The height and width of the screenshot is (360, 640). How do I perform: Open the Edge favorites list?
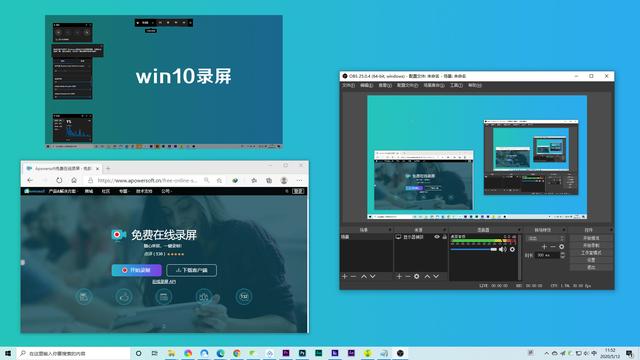(254, 180)
